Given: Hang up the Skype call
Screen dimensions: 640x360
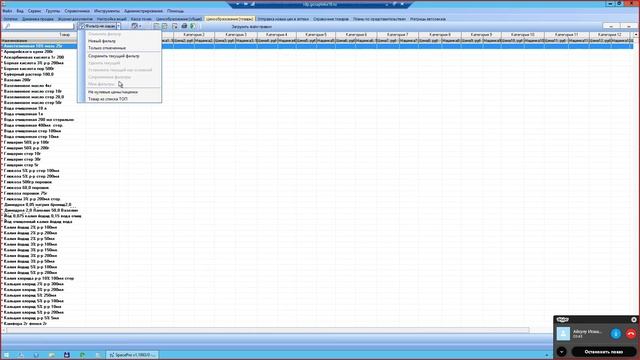Looking at the screenshot, I should click(631, 334).
